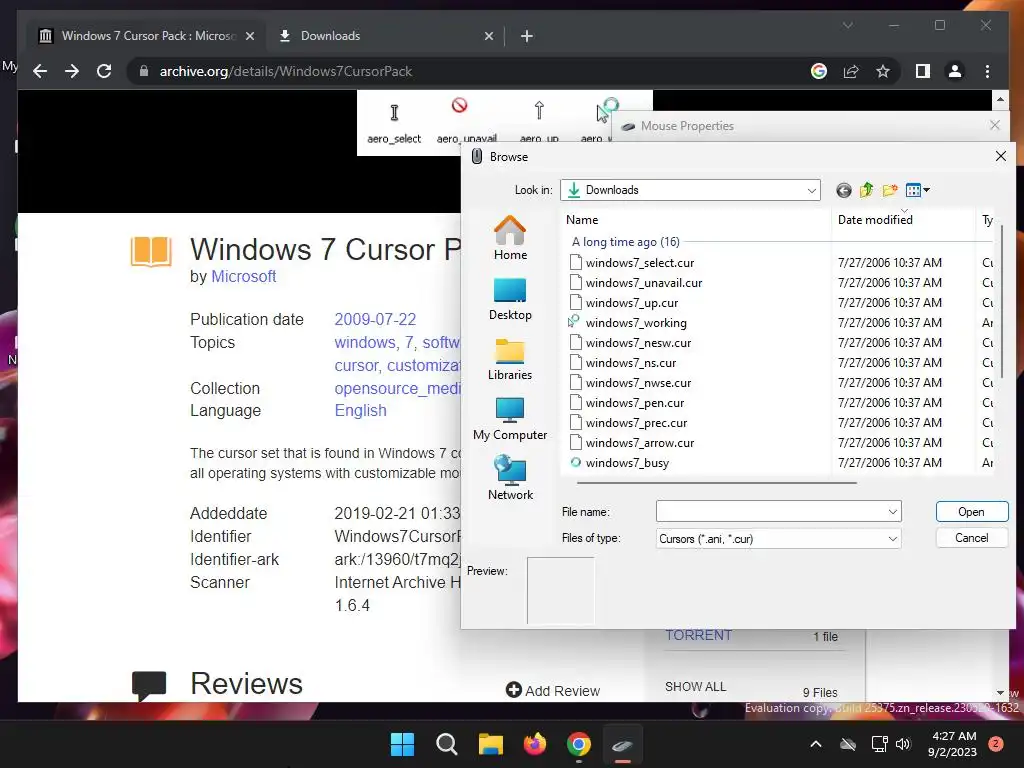Open taskbar Search
The width and height of the screenshot is (1024, 768).
[x=447, y=744]
